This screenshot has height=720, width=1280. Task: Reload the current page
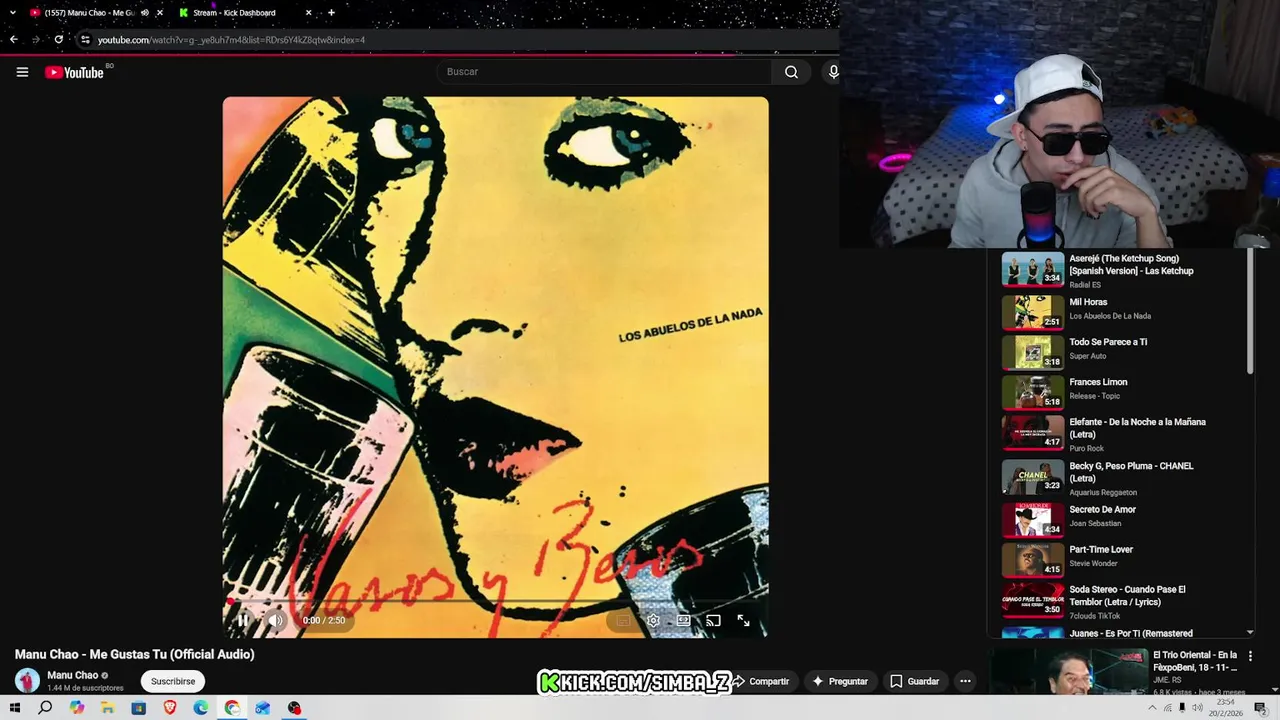59,40
